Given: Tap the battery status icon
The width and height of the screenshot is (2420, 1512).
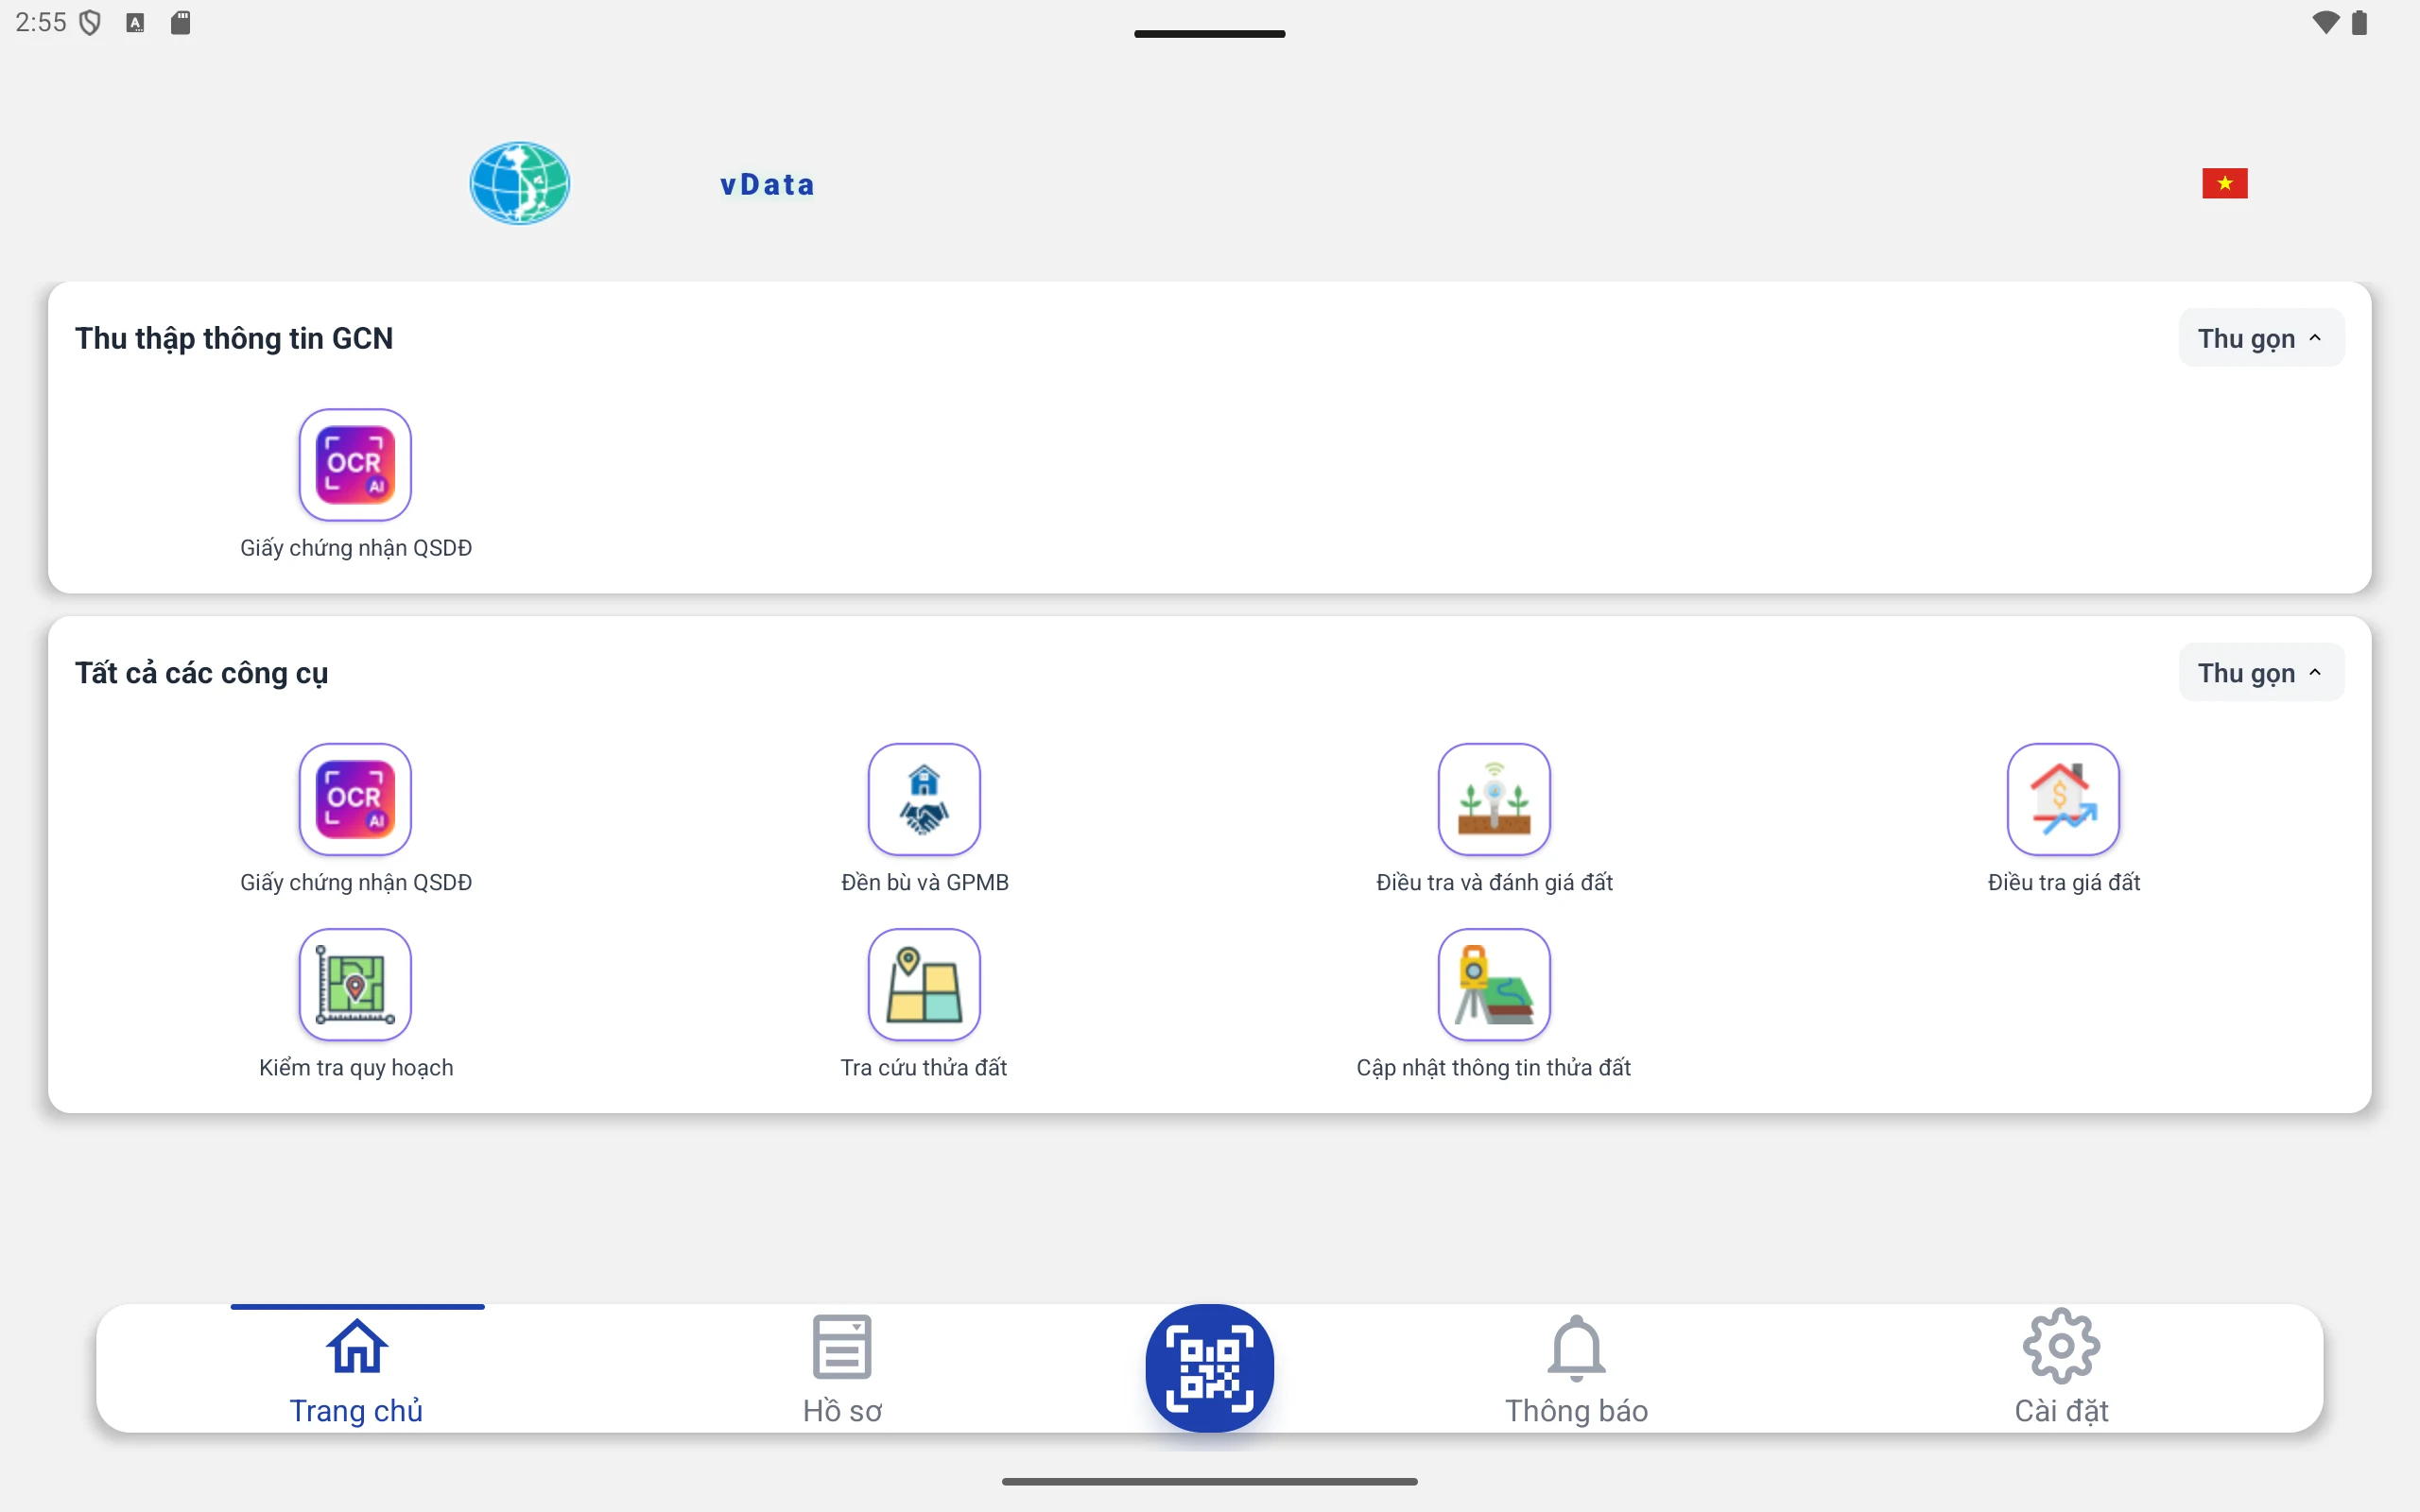Looking at the screenshot, I should [x=2360, y=22].
